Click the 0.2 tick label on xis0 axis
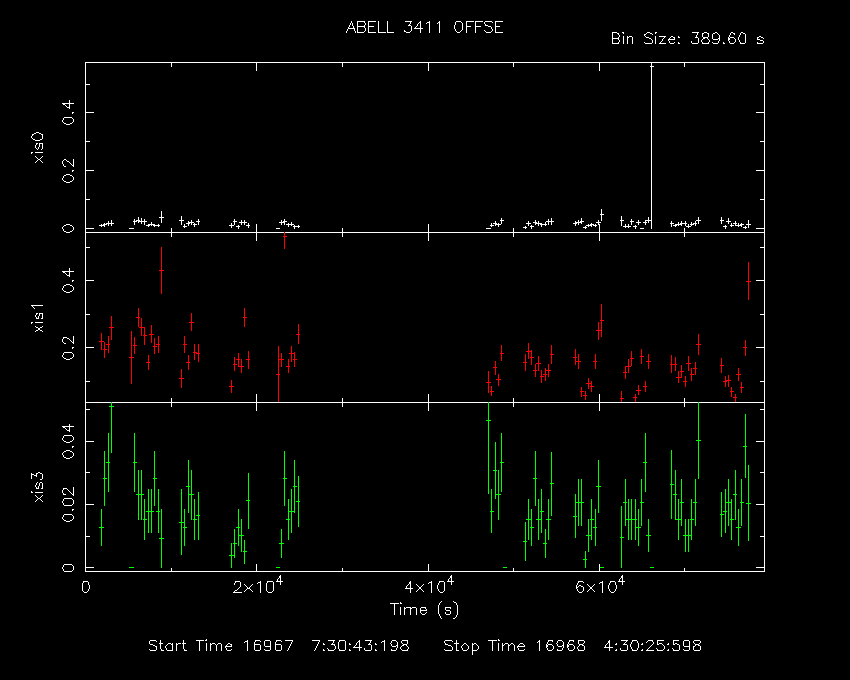The width and height of the screenshot is (850, 680). point(68,170)
